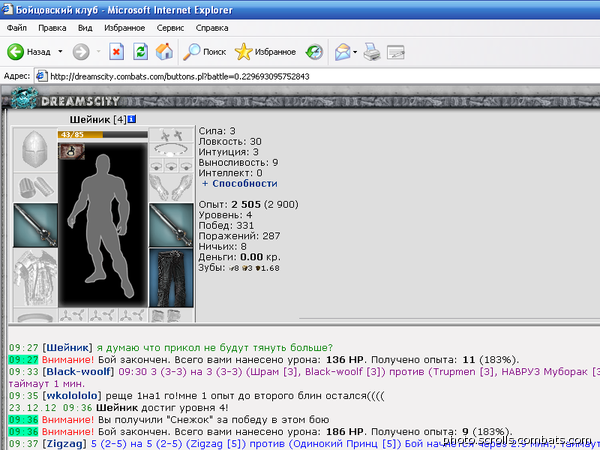600x450 pixels.
Task: Click the Black-woolf nickname in chat
Action: tap(78, 372)
